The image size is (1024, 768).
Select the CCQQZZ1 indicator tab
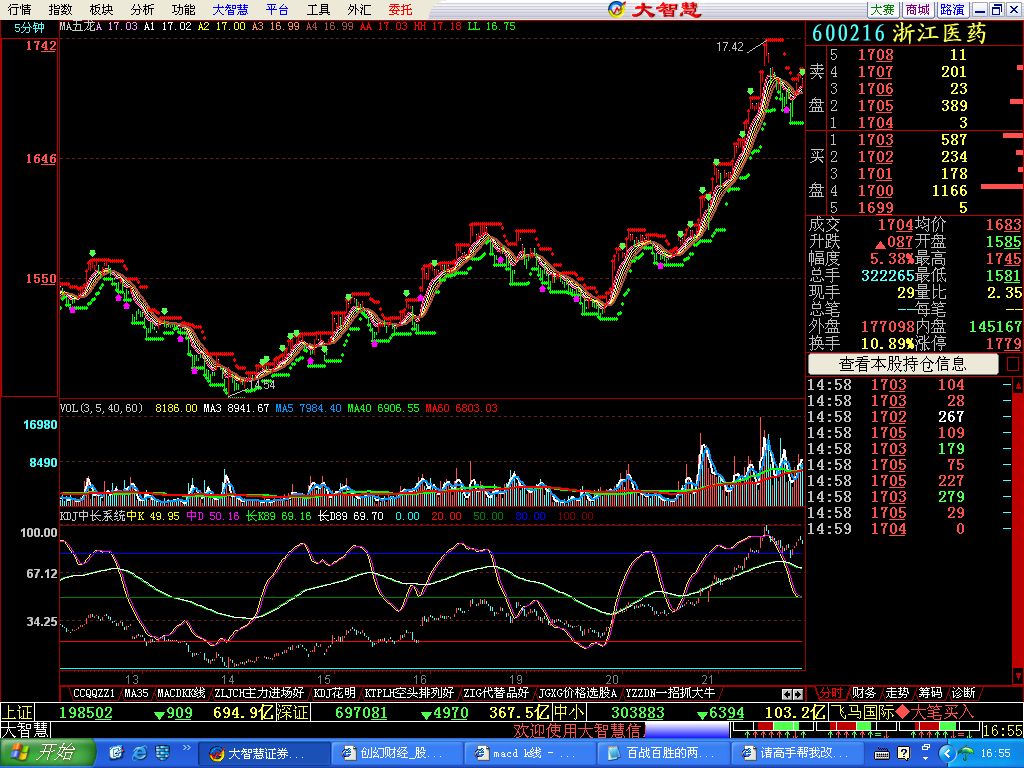(x=94, y=693)
